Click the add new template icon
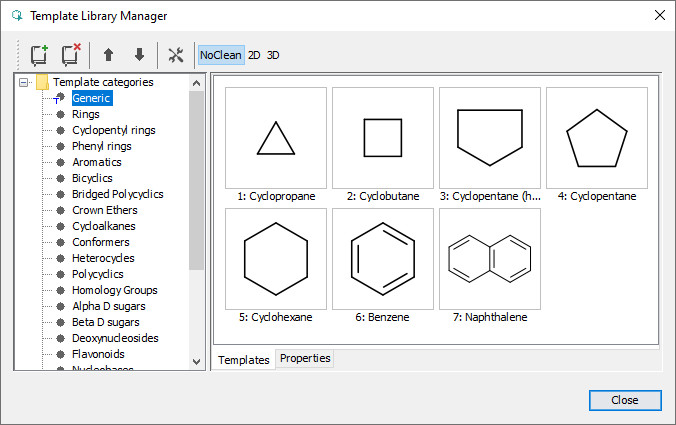This screenshot has height=425, width=676. (x=39, y=55)
